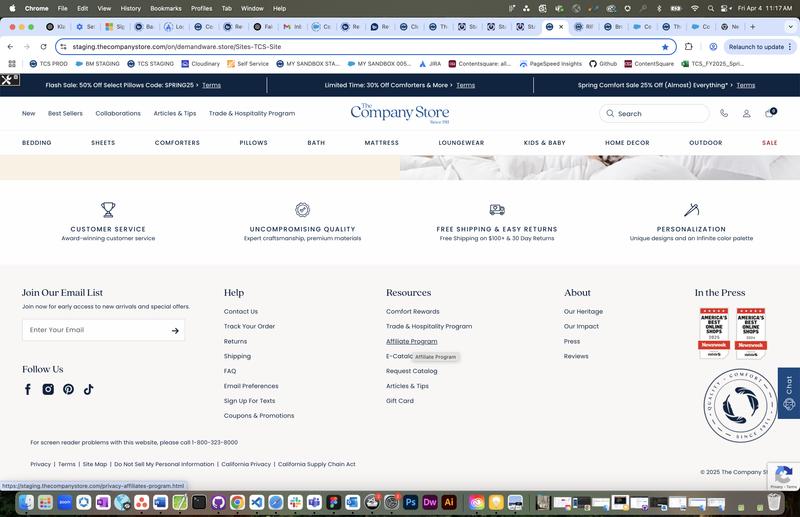
Task: Click Gift Card in Resources
Action: [x=399, y=401]
